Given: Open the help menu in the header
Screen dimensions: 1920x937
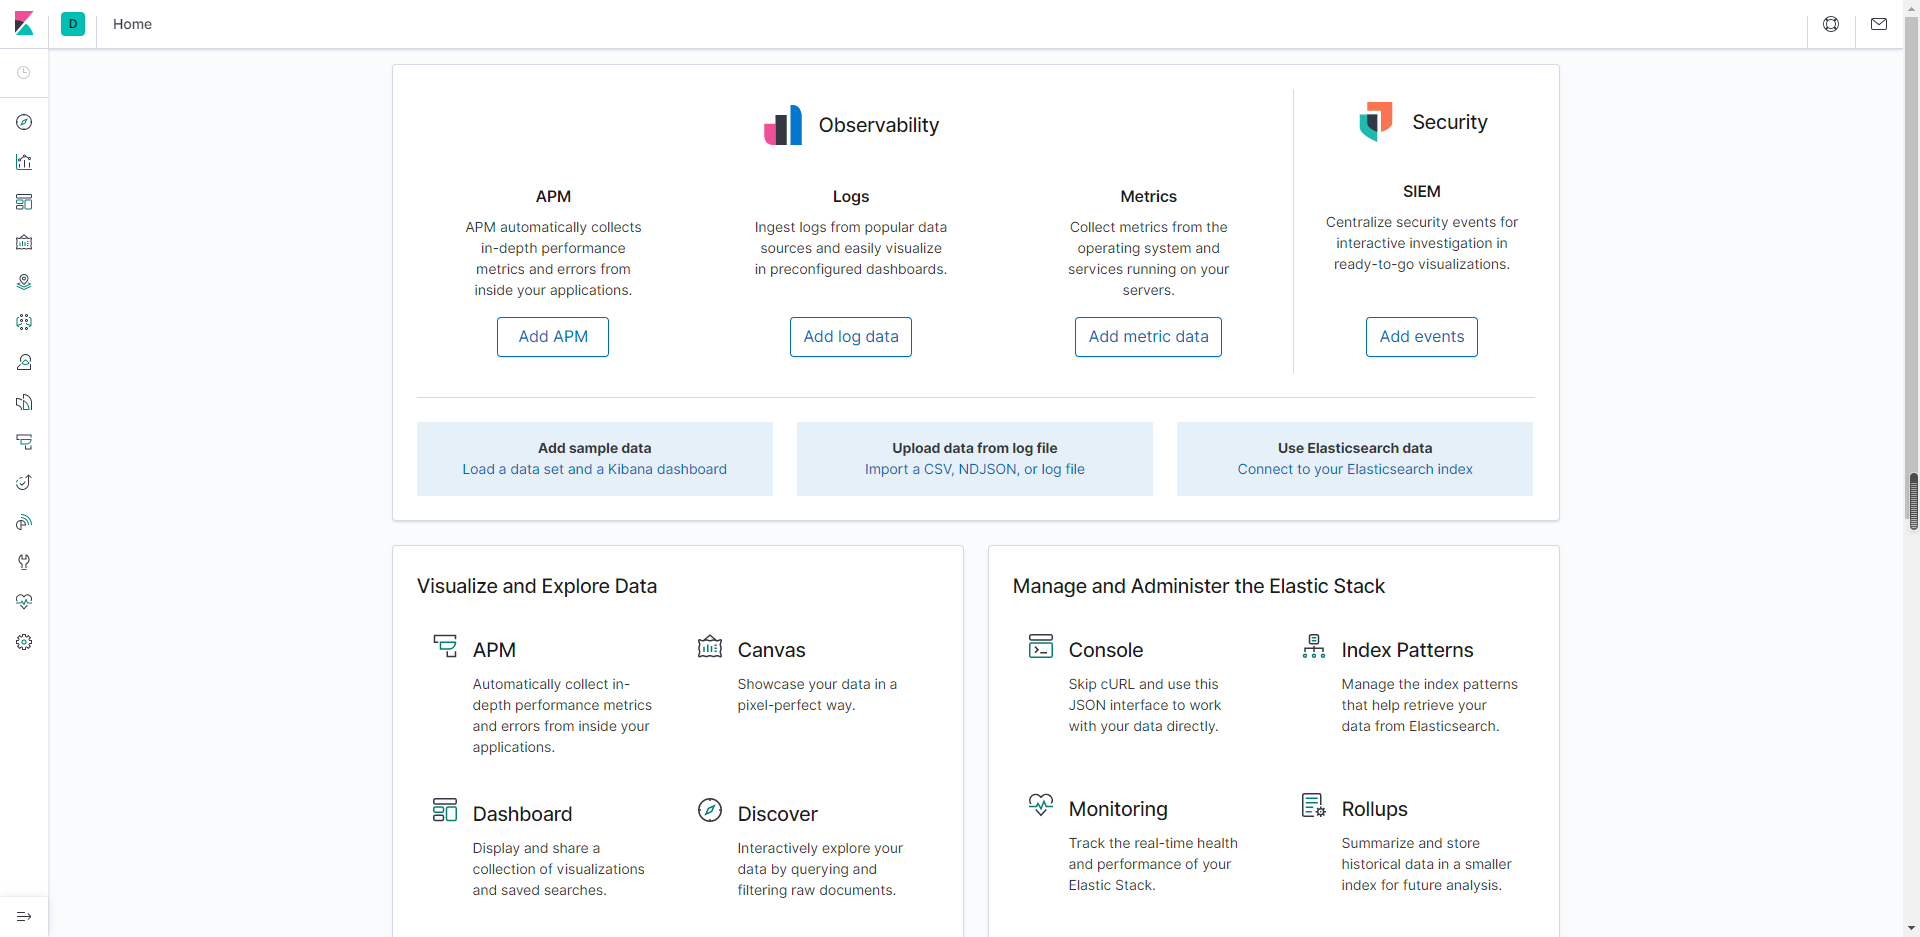Looking at the screenshot, I should point(1831,24).
